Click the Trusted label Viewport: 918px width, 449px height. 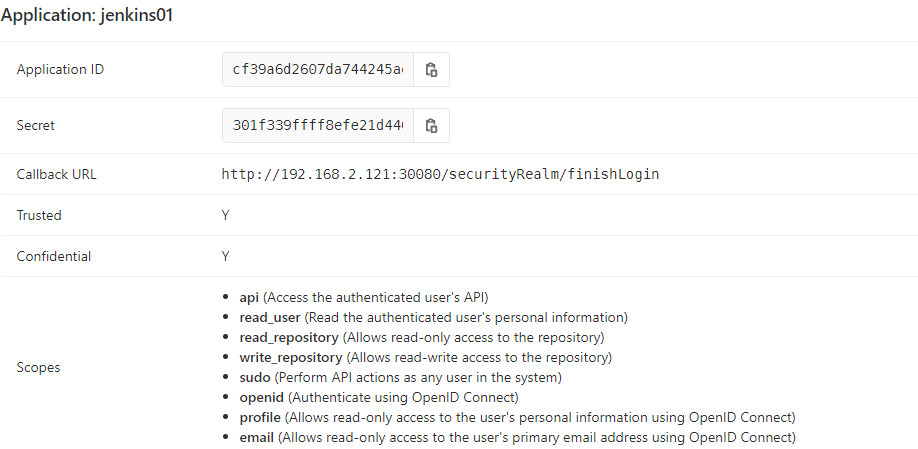coord(39,215)
